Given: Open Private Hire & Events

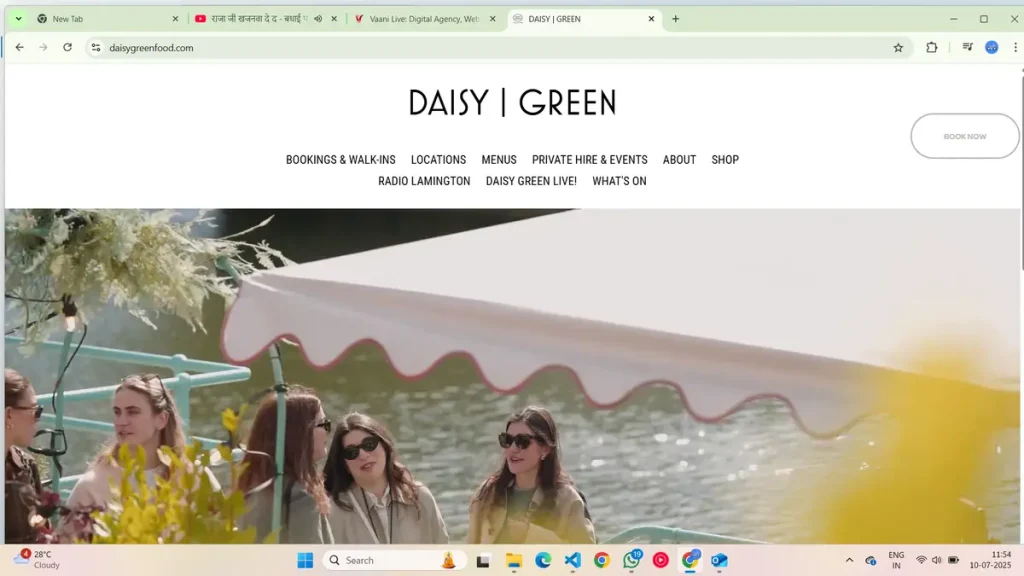Looking at the screenshot, I should [x=590, y=159].
